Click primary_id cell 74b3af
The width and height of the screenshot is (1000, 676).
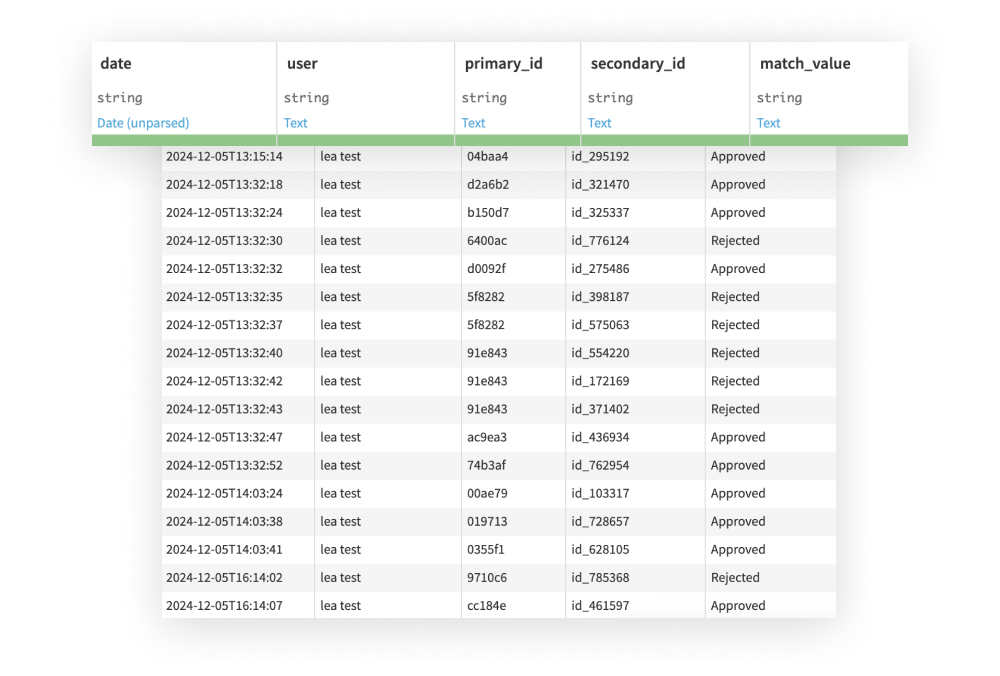[487, 466]
